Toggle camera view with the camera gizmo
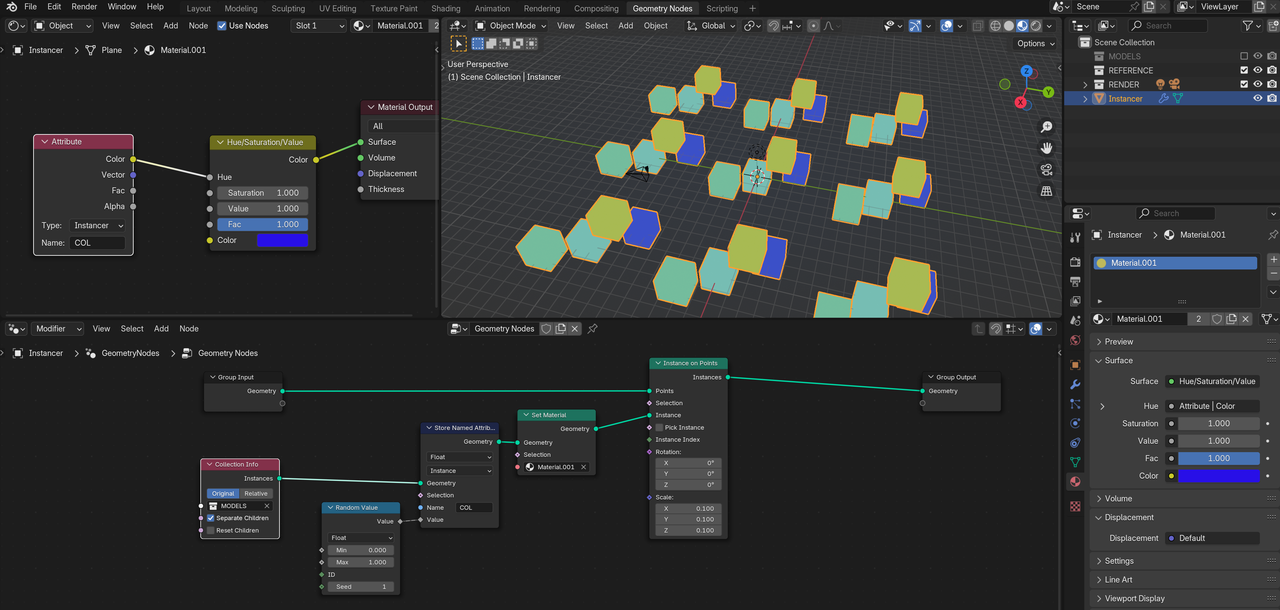The height and width of the screenshot is (610, 1280). point(1047,169)
